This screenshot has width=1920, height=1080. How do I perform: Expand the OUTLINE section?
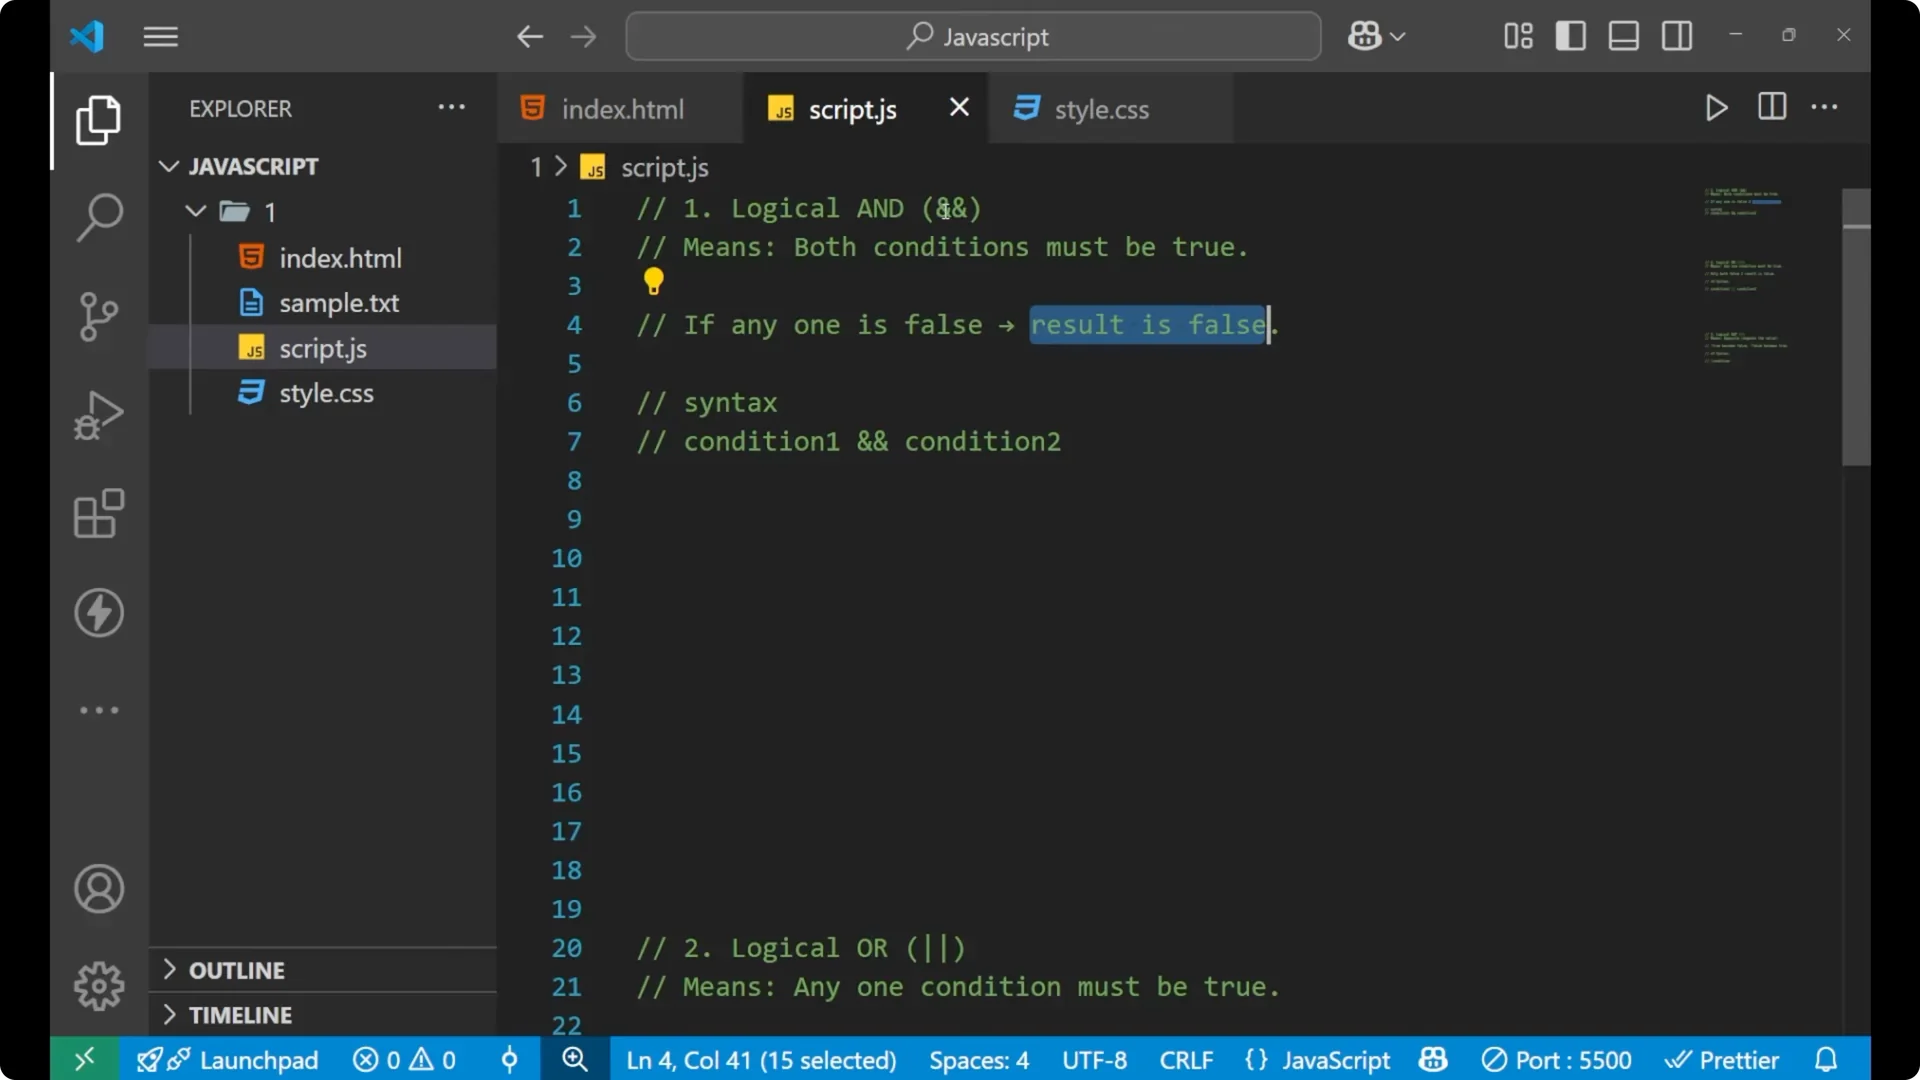[238, 969]
